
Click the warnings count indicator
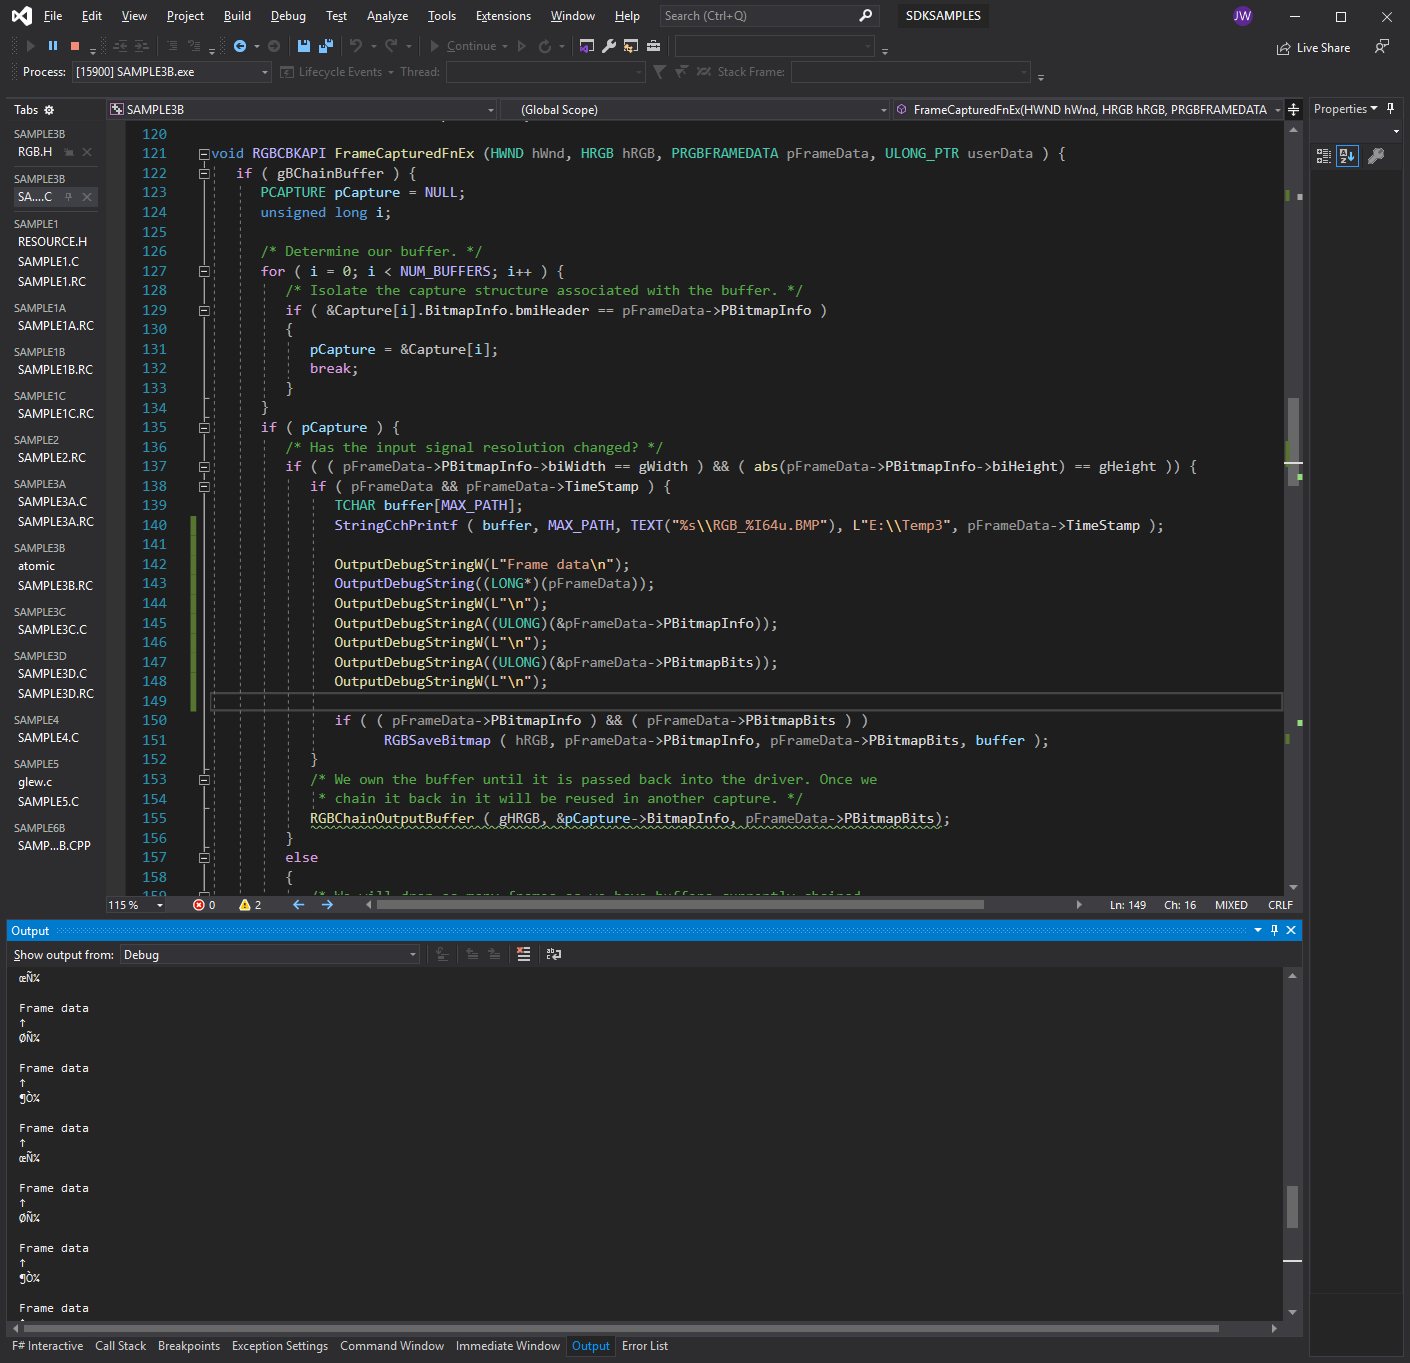[x=250, y=905]
